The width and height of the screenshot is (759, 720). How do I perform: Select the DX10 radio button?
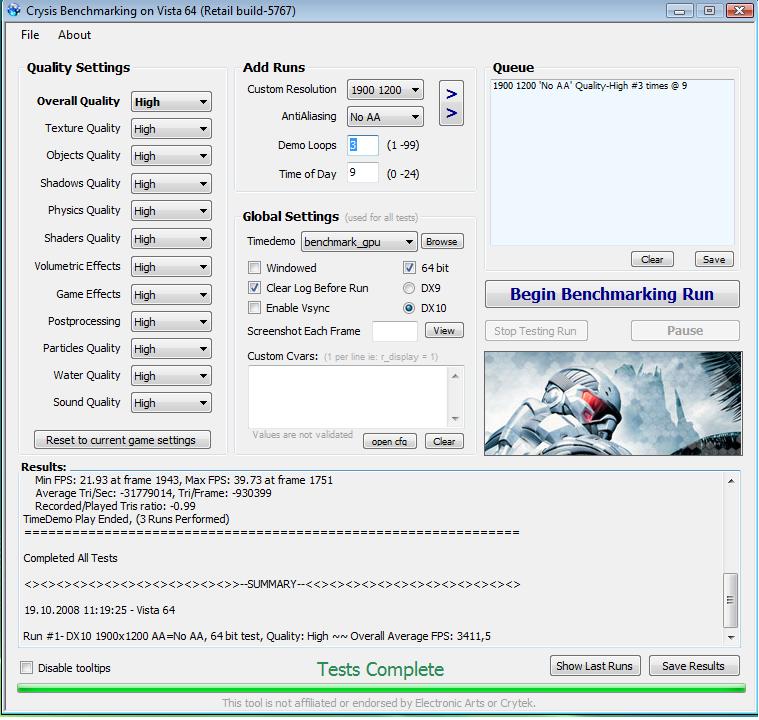pos(409,308)
